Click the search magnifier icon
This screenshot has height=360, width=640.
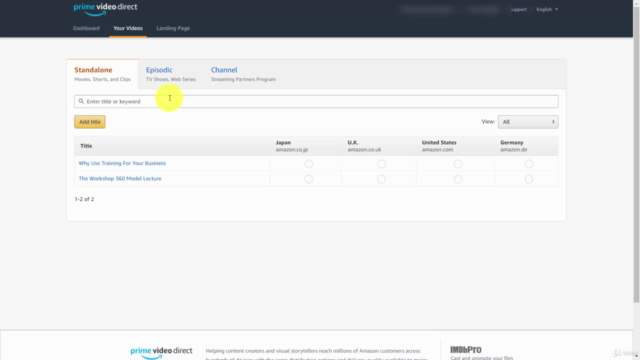pyautogui.click(x=81, y=101)
